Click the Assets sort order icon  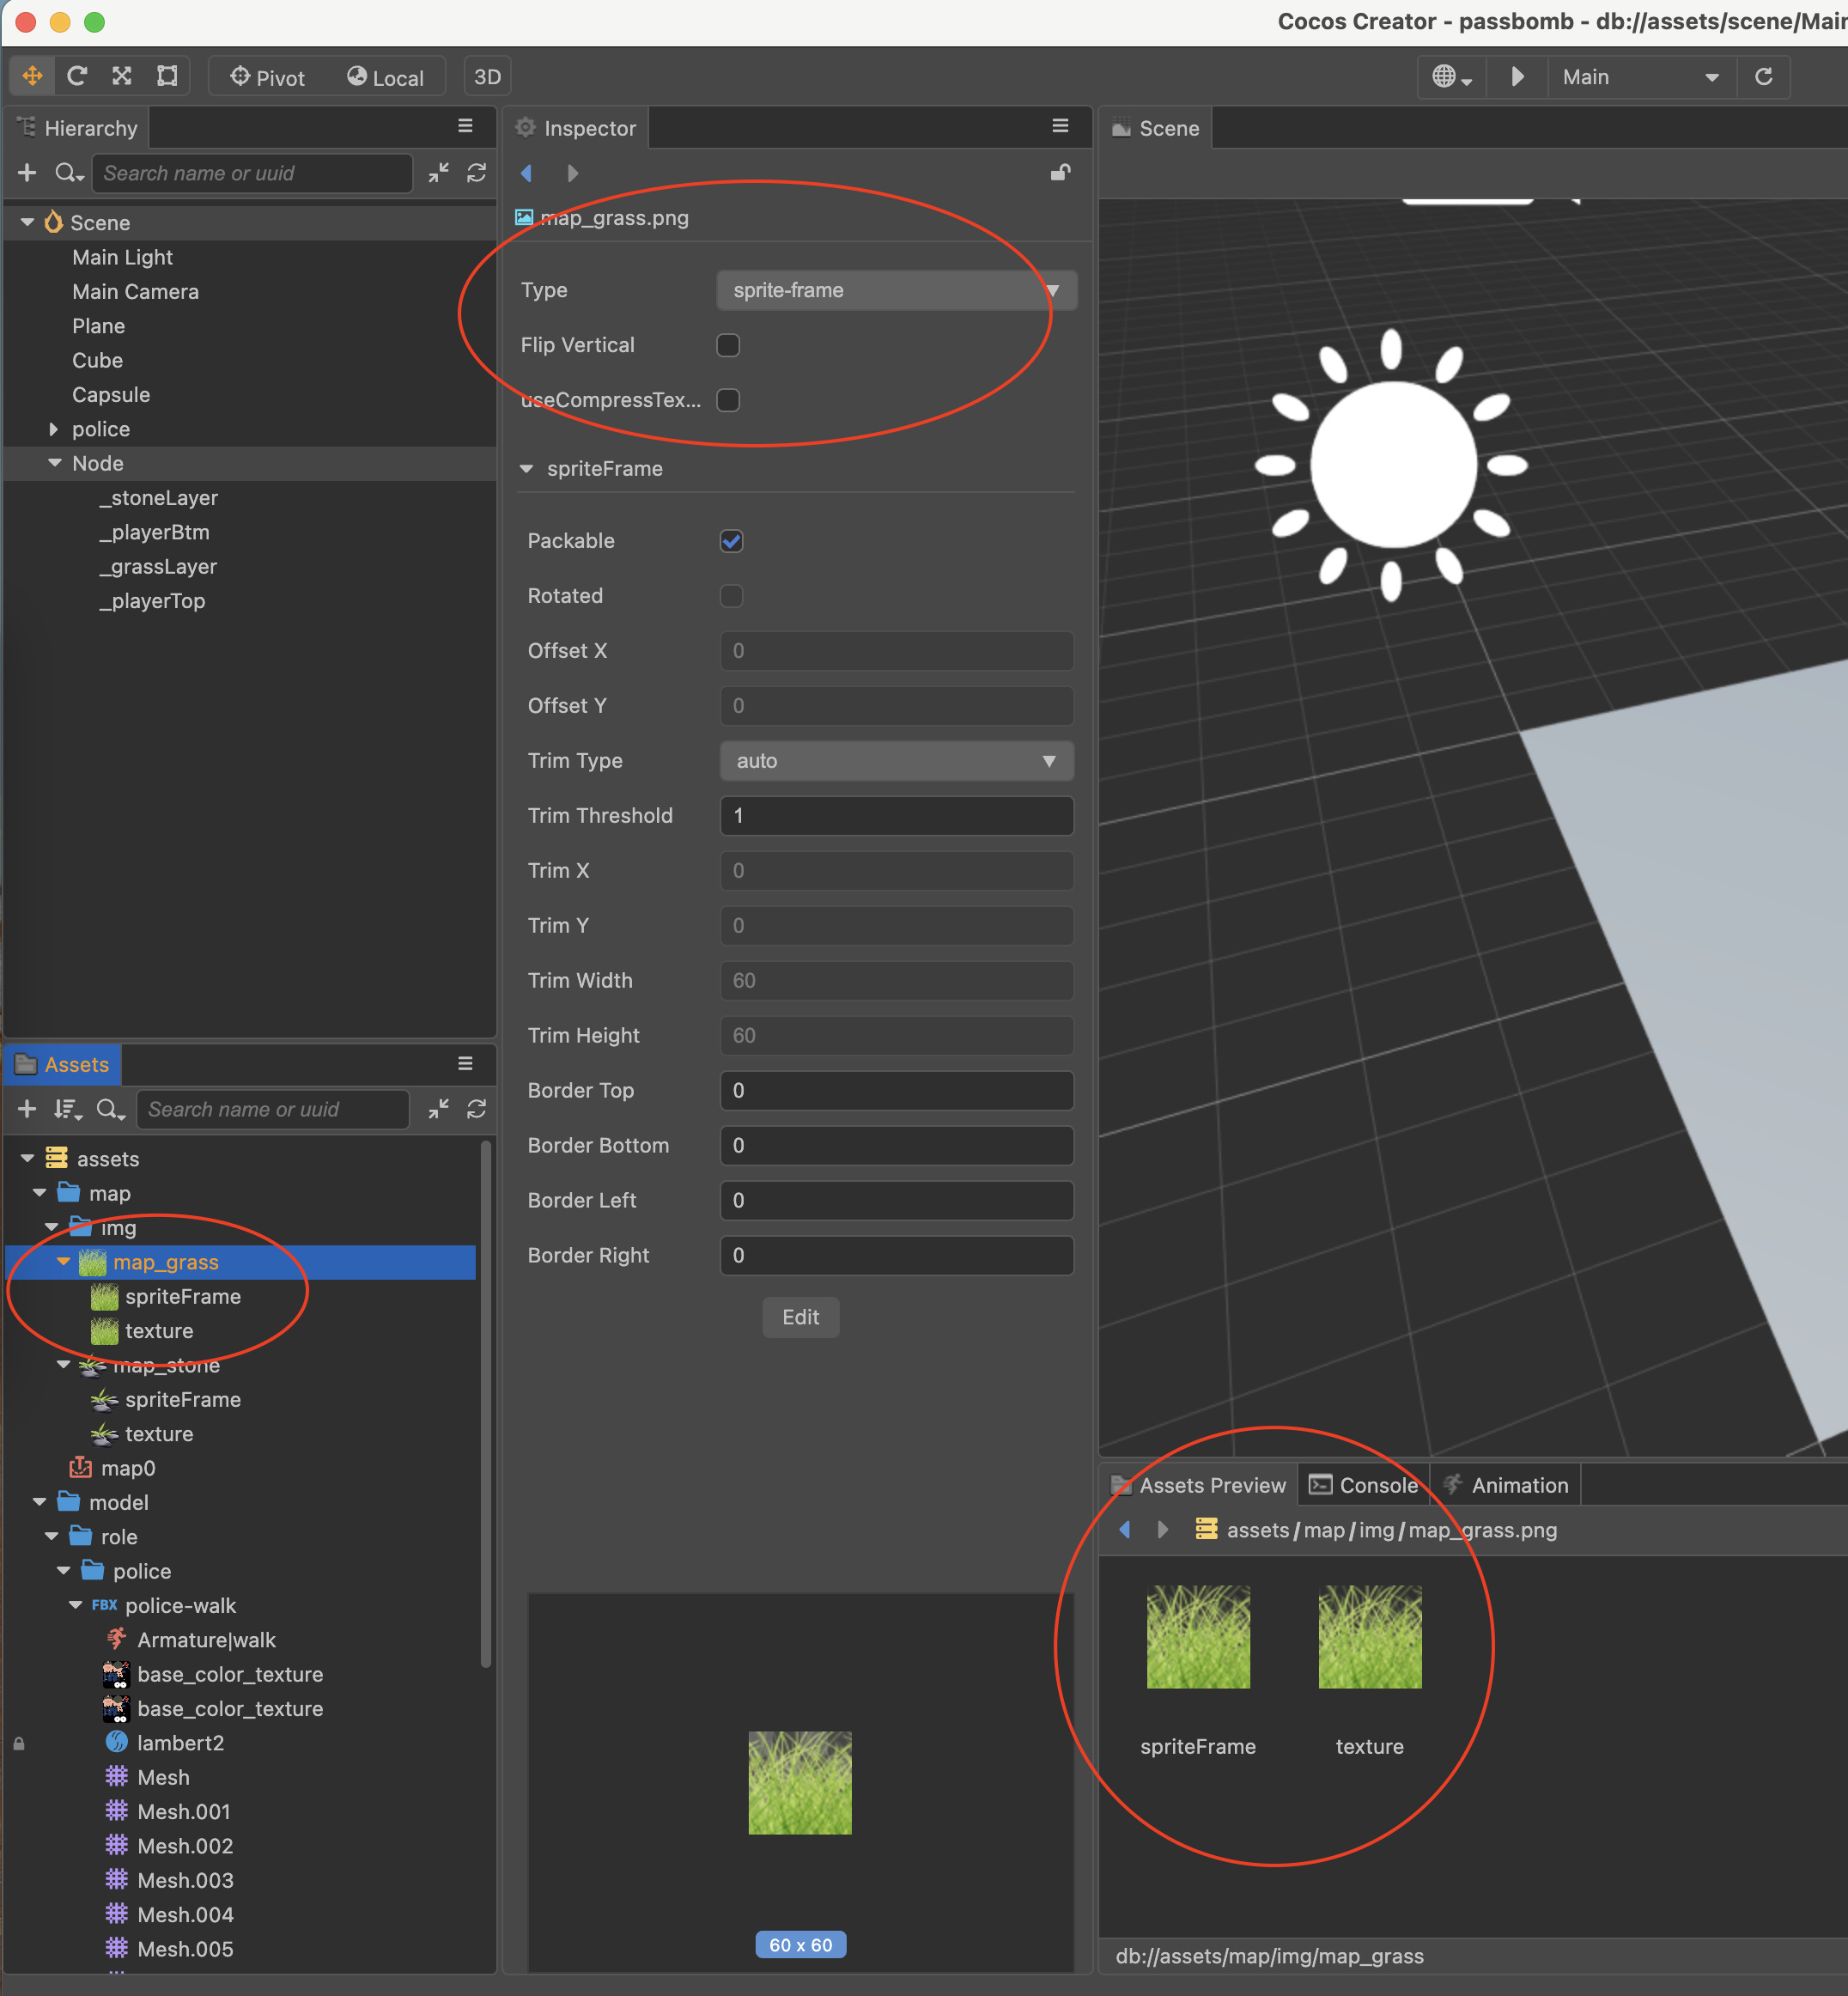67,1109
